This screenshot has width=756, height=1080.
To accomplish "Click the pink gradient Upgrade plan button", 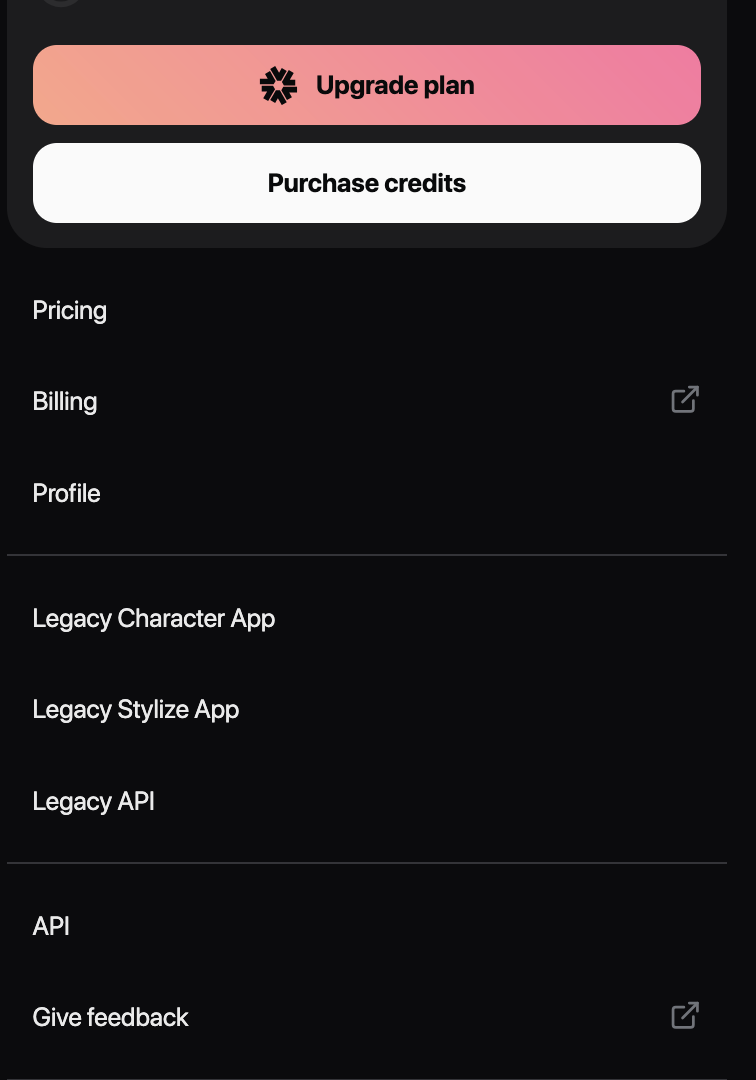I will click(367, 85).
